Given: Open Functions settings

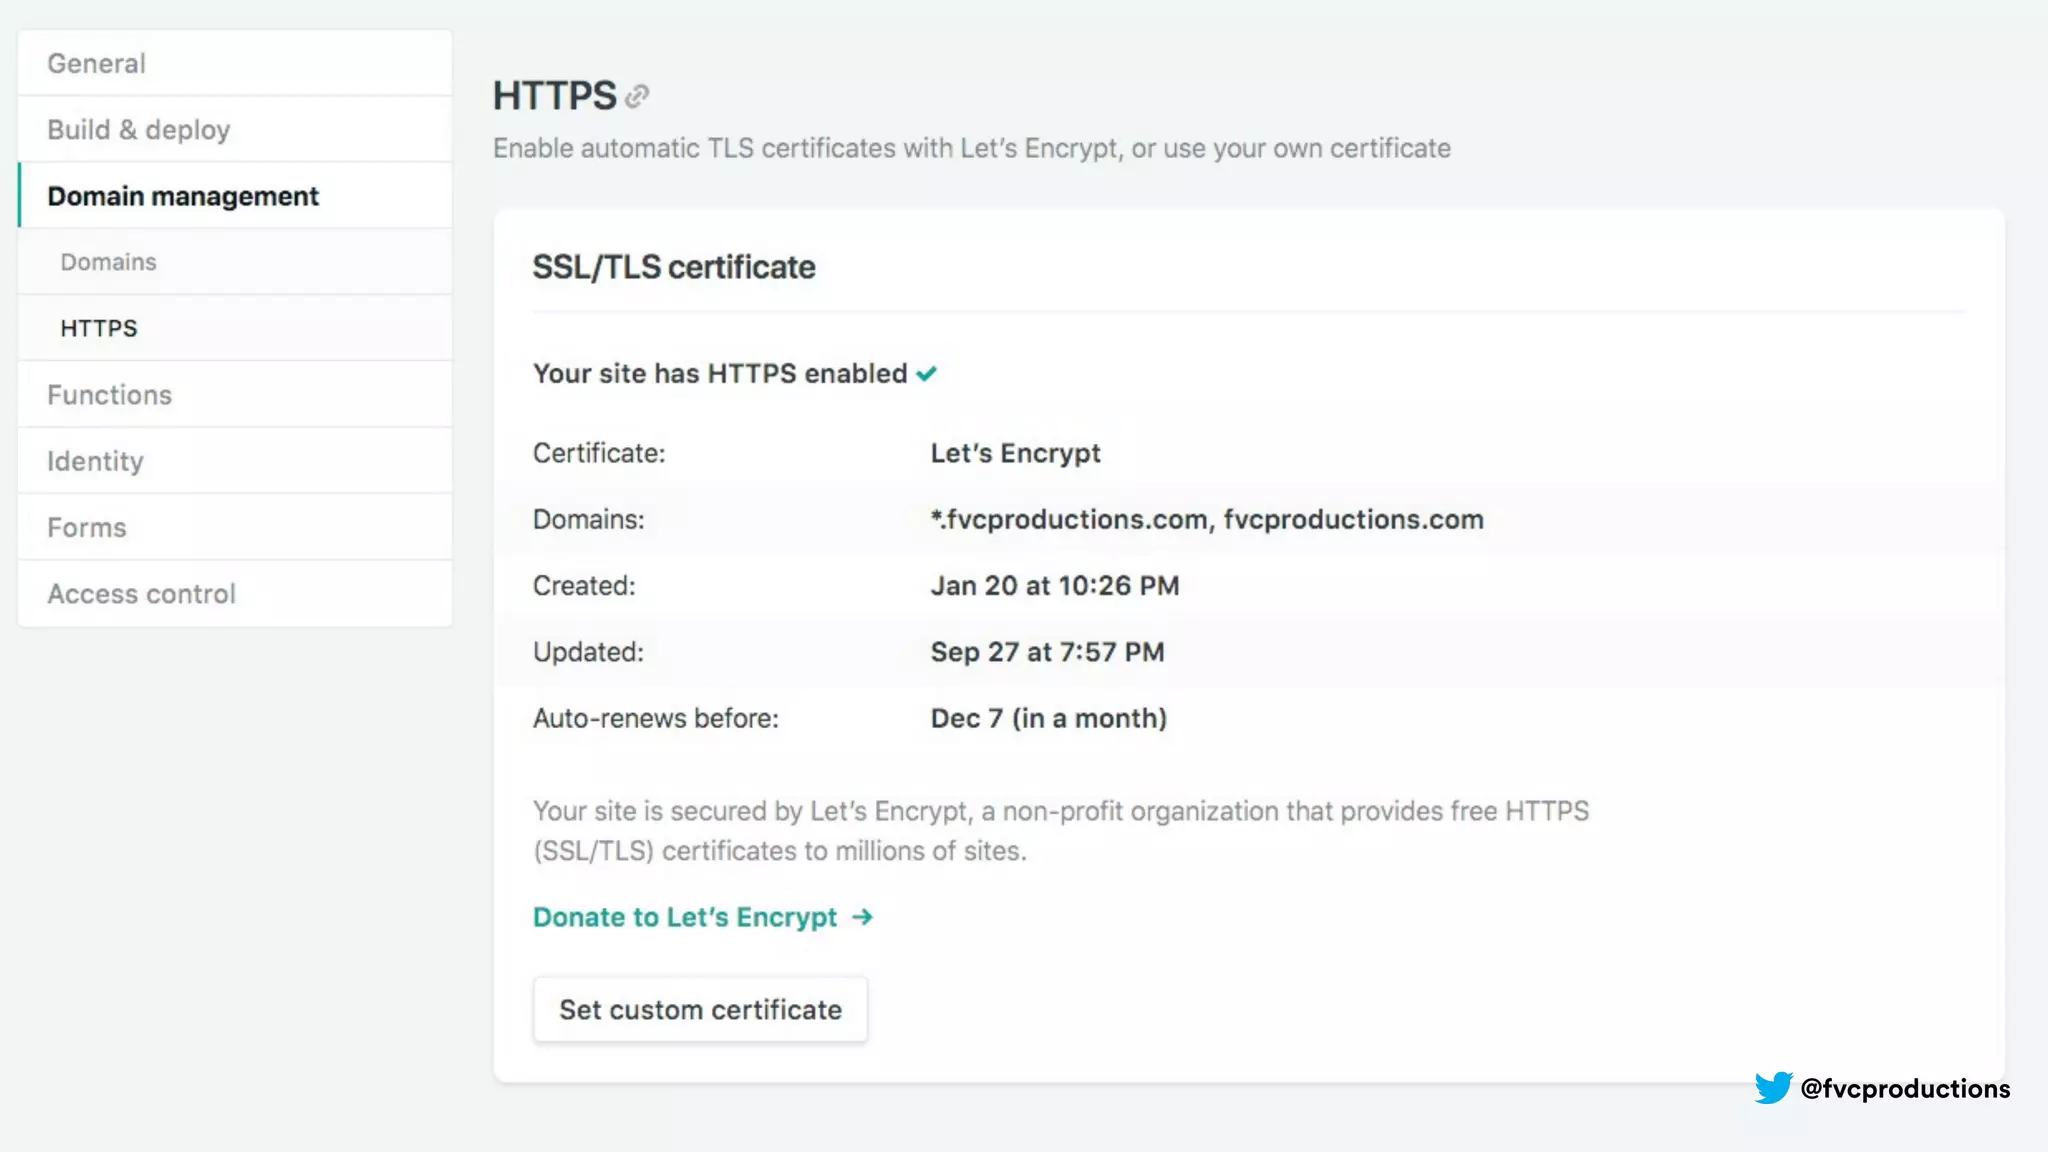Looking at the screenshot, I should (x=109, y=395).
